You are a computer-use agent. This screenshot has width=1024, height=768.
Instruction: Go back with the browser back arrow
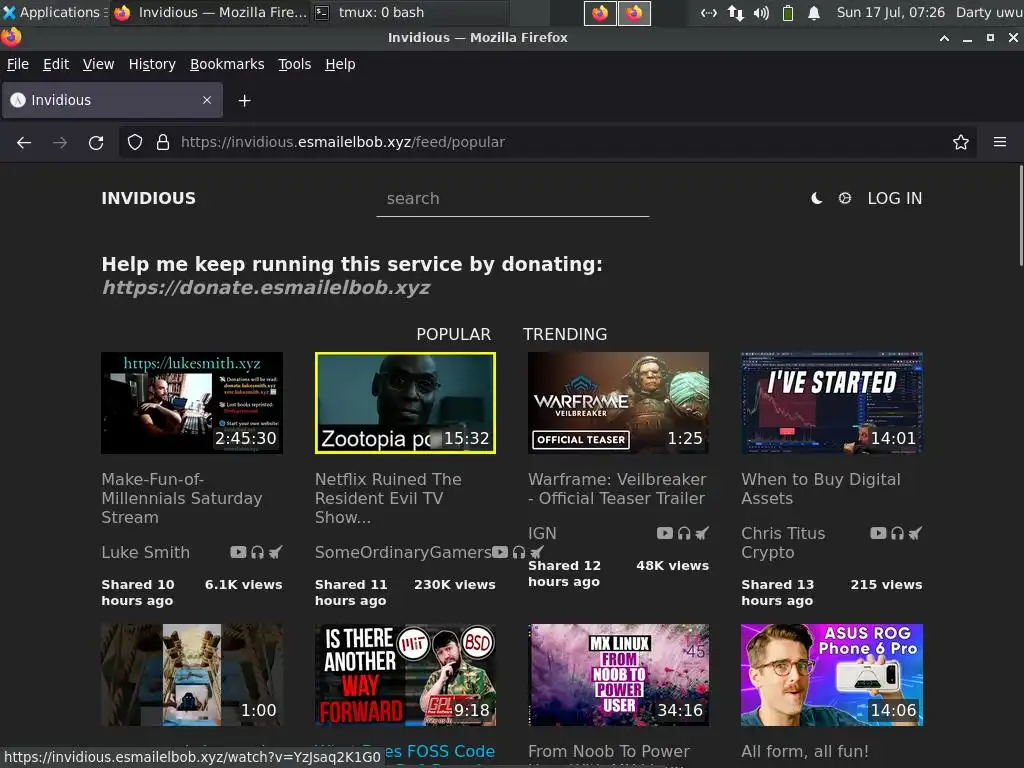click(x=24, y=142)
